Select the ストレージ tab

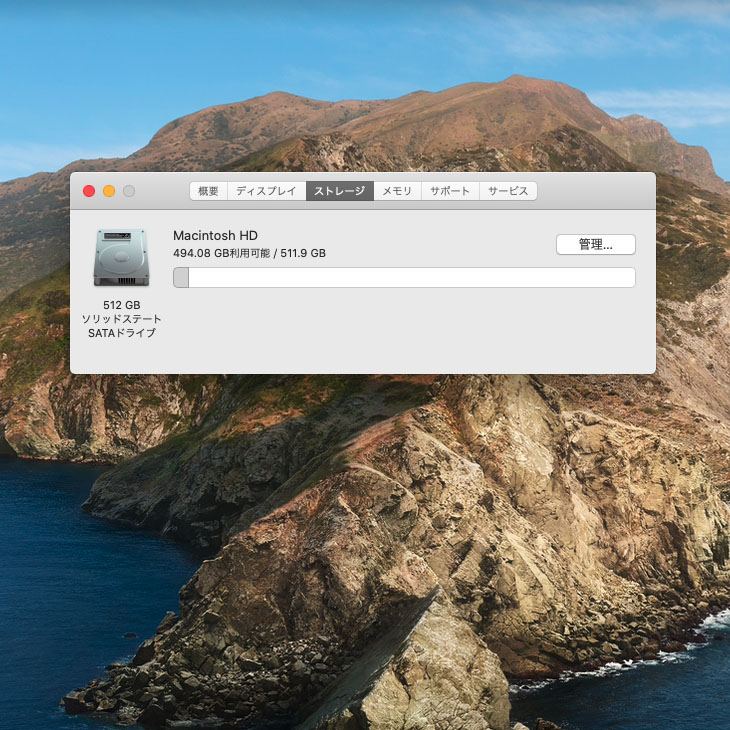pos(340,191)
